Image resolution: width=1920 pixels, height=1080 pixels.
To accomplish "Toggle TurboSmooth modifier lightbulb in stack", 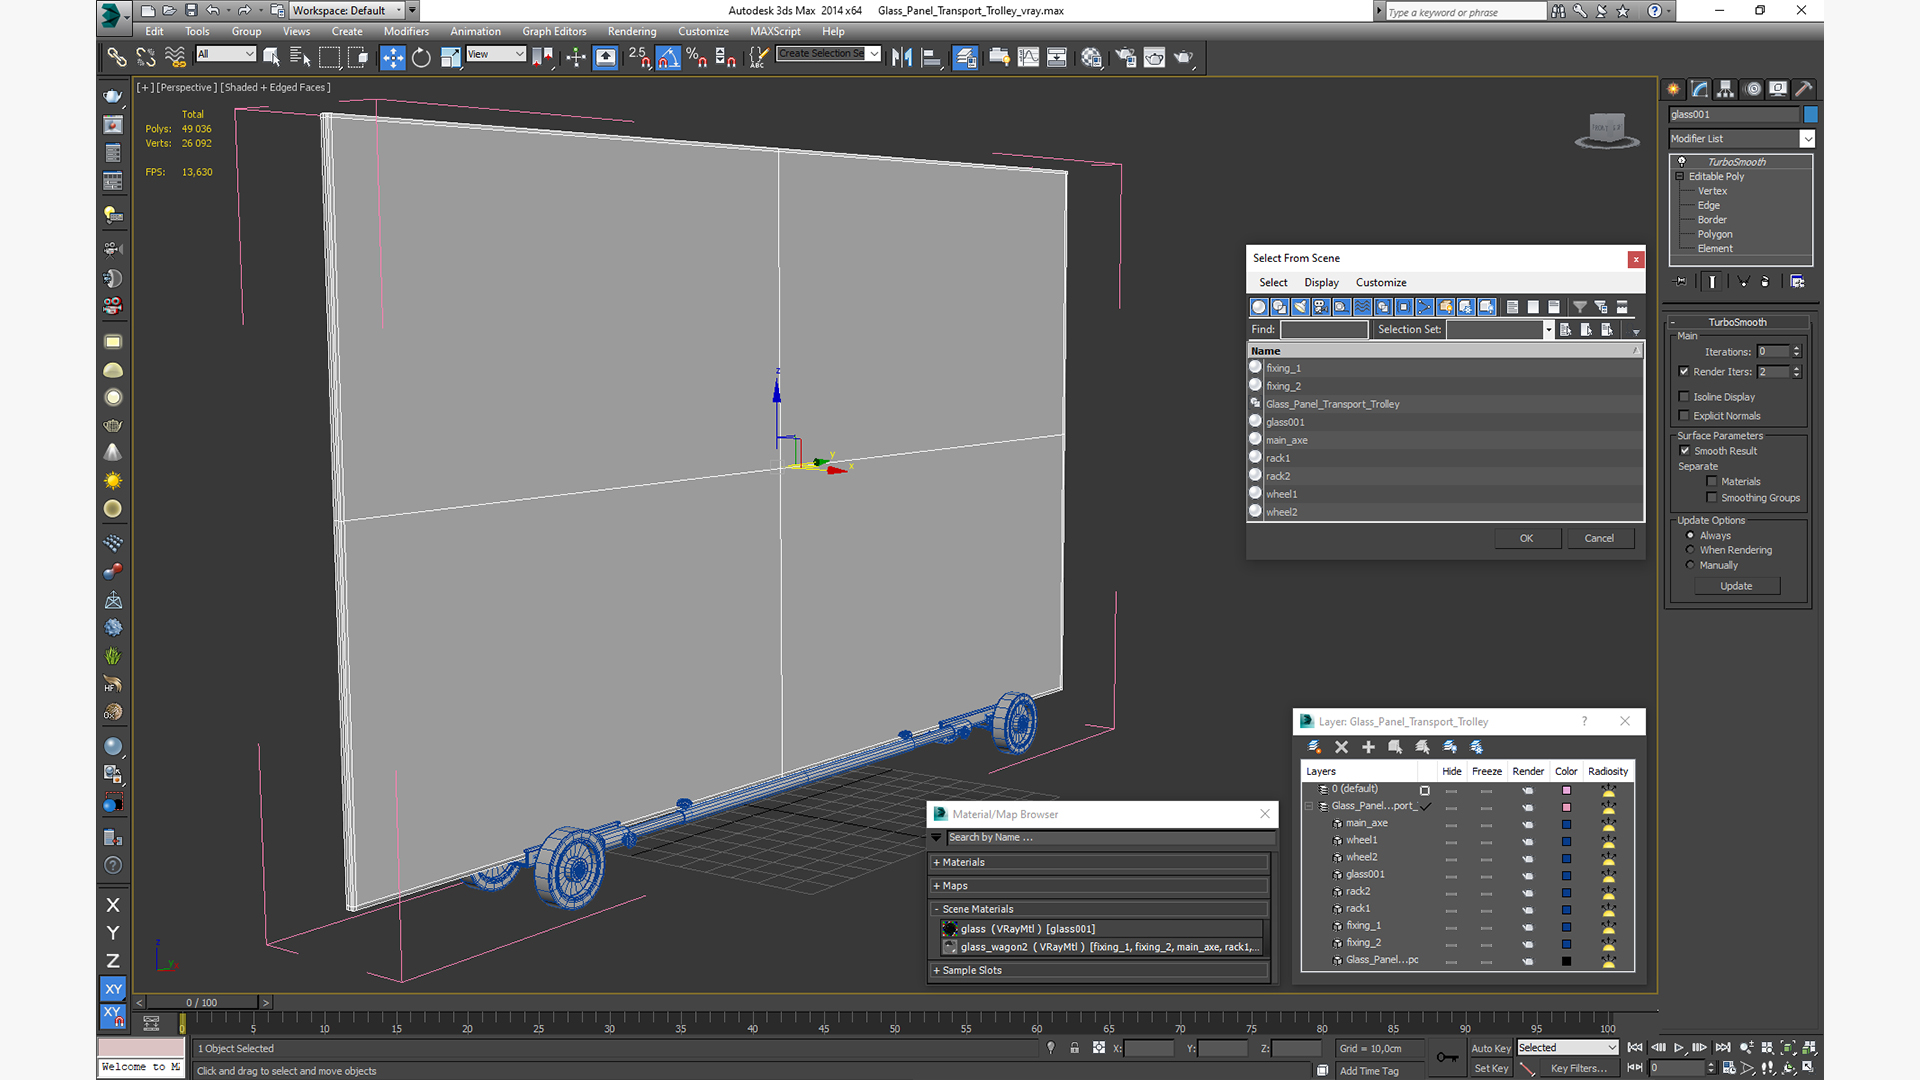I will point(1682,162).
